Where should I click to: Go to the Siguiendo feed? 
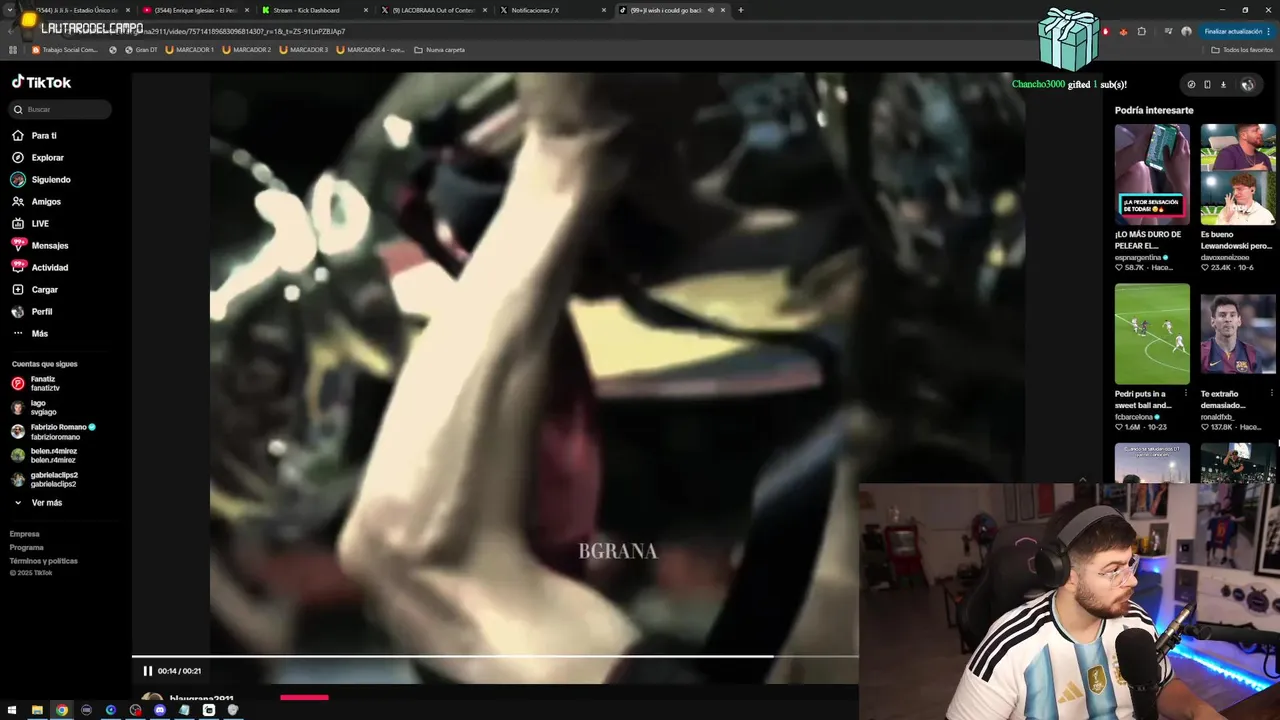[41, 180]
